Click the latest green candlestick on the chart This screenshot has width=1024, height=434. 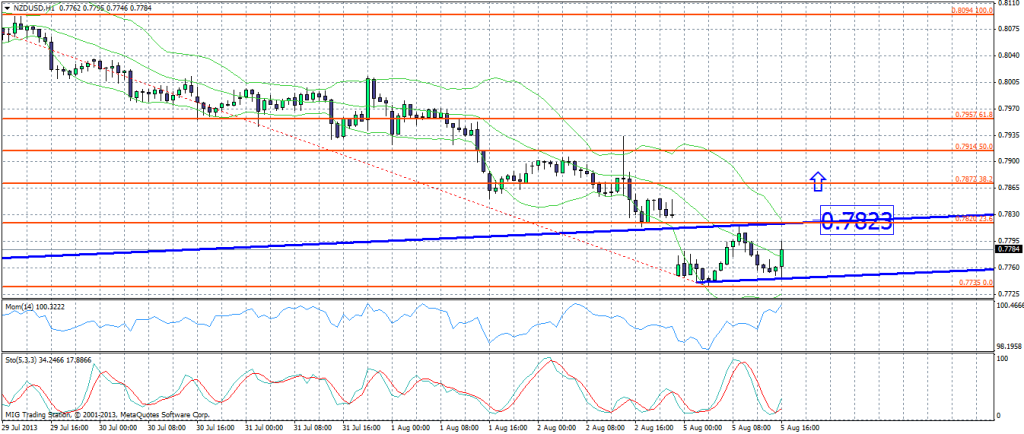click(x=781, y=258)
